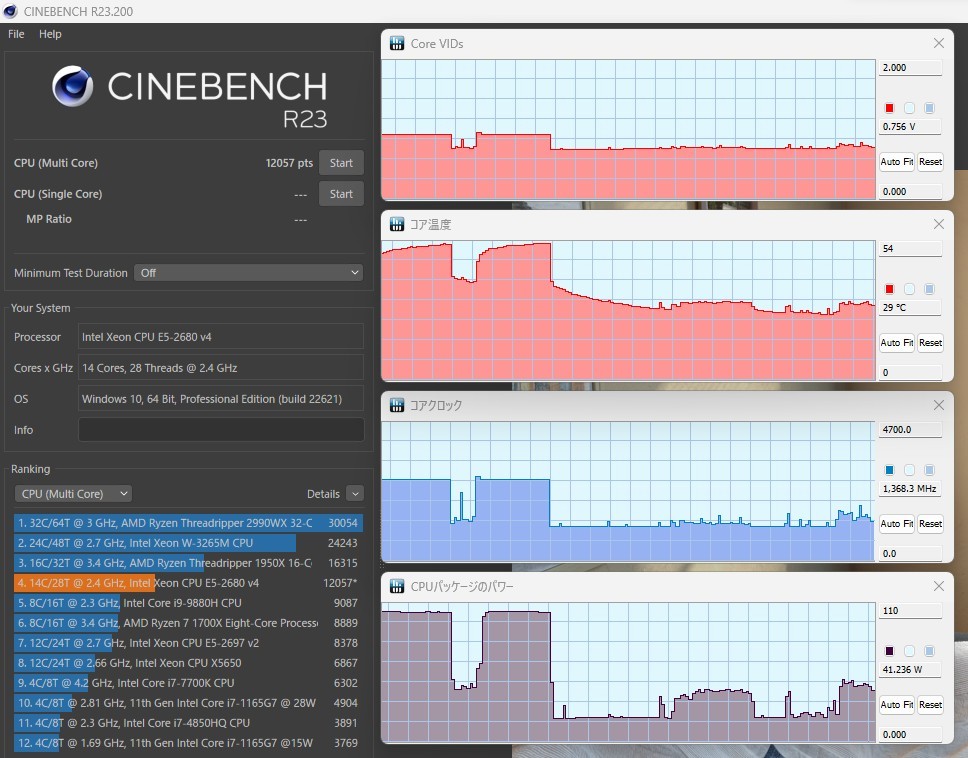Select the i7-1165G7 @15W ranking row
The width and height of the screenshot is (968, 758).
click(x=188, y=743)
